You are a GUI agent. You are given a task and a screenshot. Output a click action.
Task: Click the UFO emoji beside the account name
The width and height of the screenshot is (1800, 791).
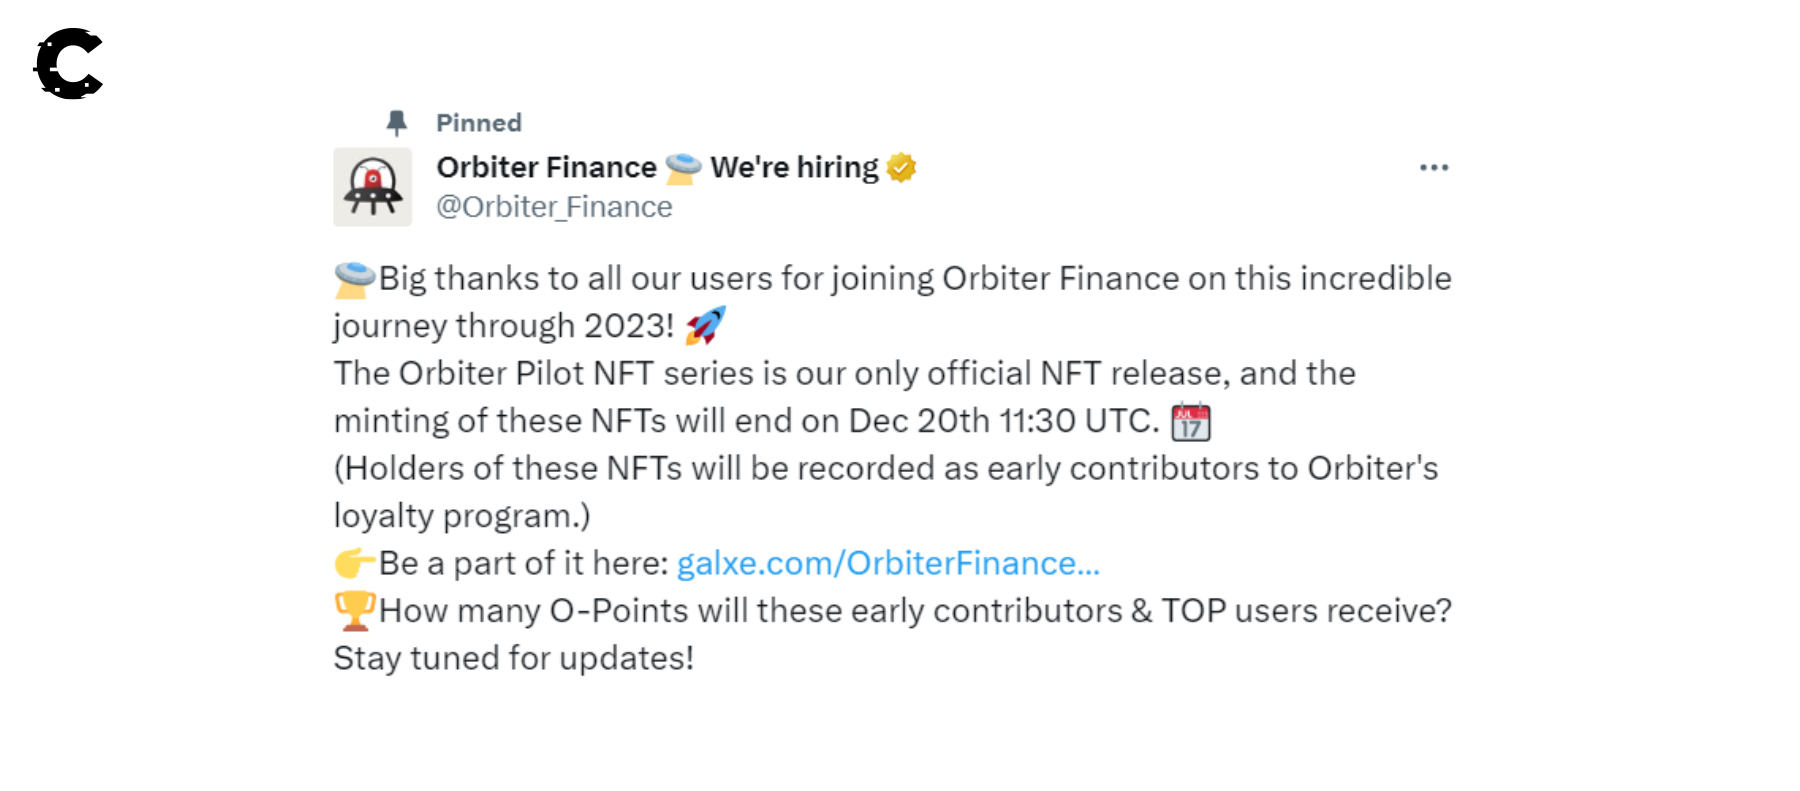point(683,168)
